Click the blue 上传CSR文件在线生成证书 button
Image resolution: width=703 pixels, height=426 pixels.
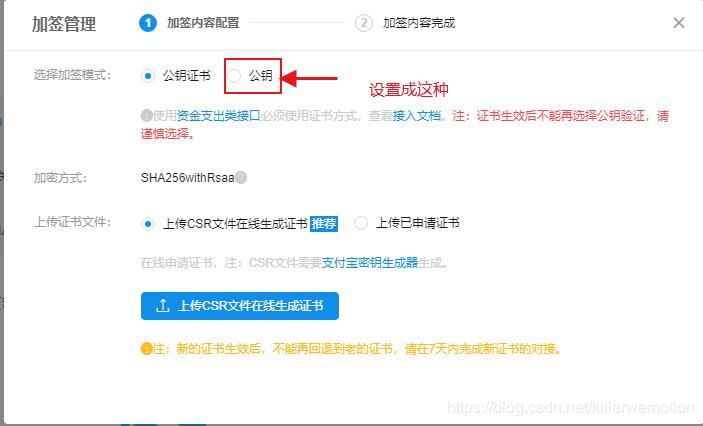point(240,306)
